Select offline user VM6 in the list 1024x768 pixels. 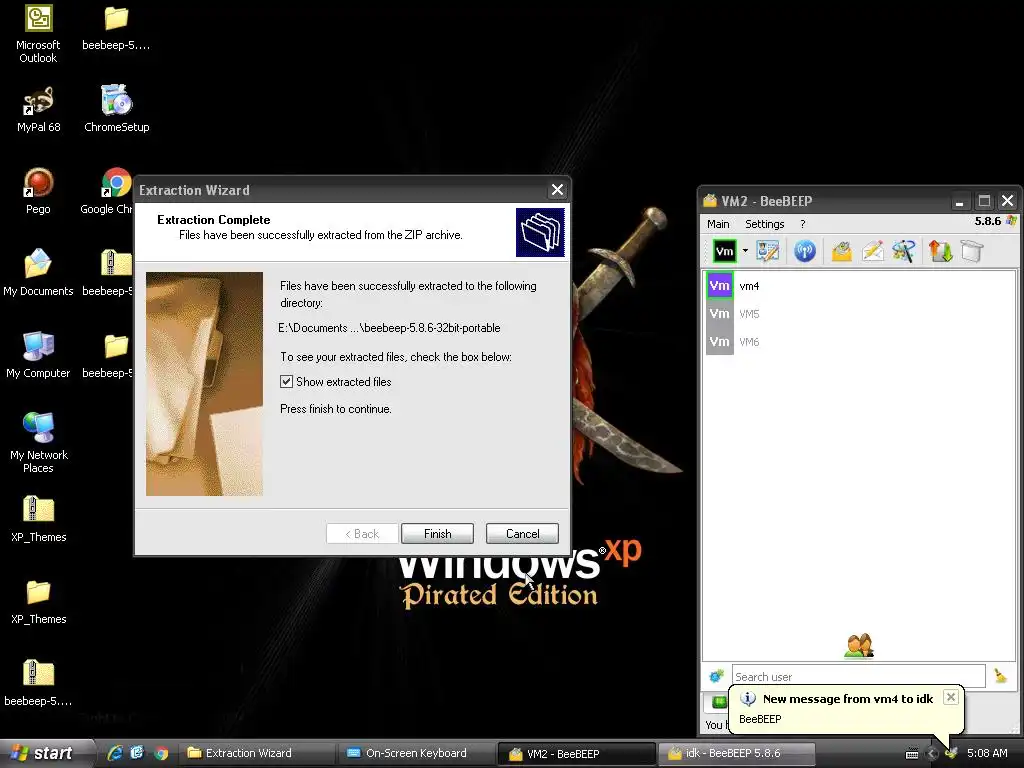(x=859, y=342)
